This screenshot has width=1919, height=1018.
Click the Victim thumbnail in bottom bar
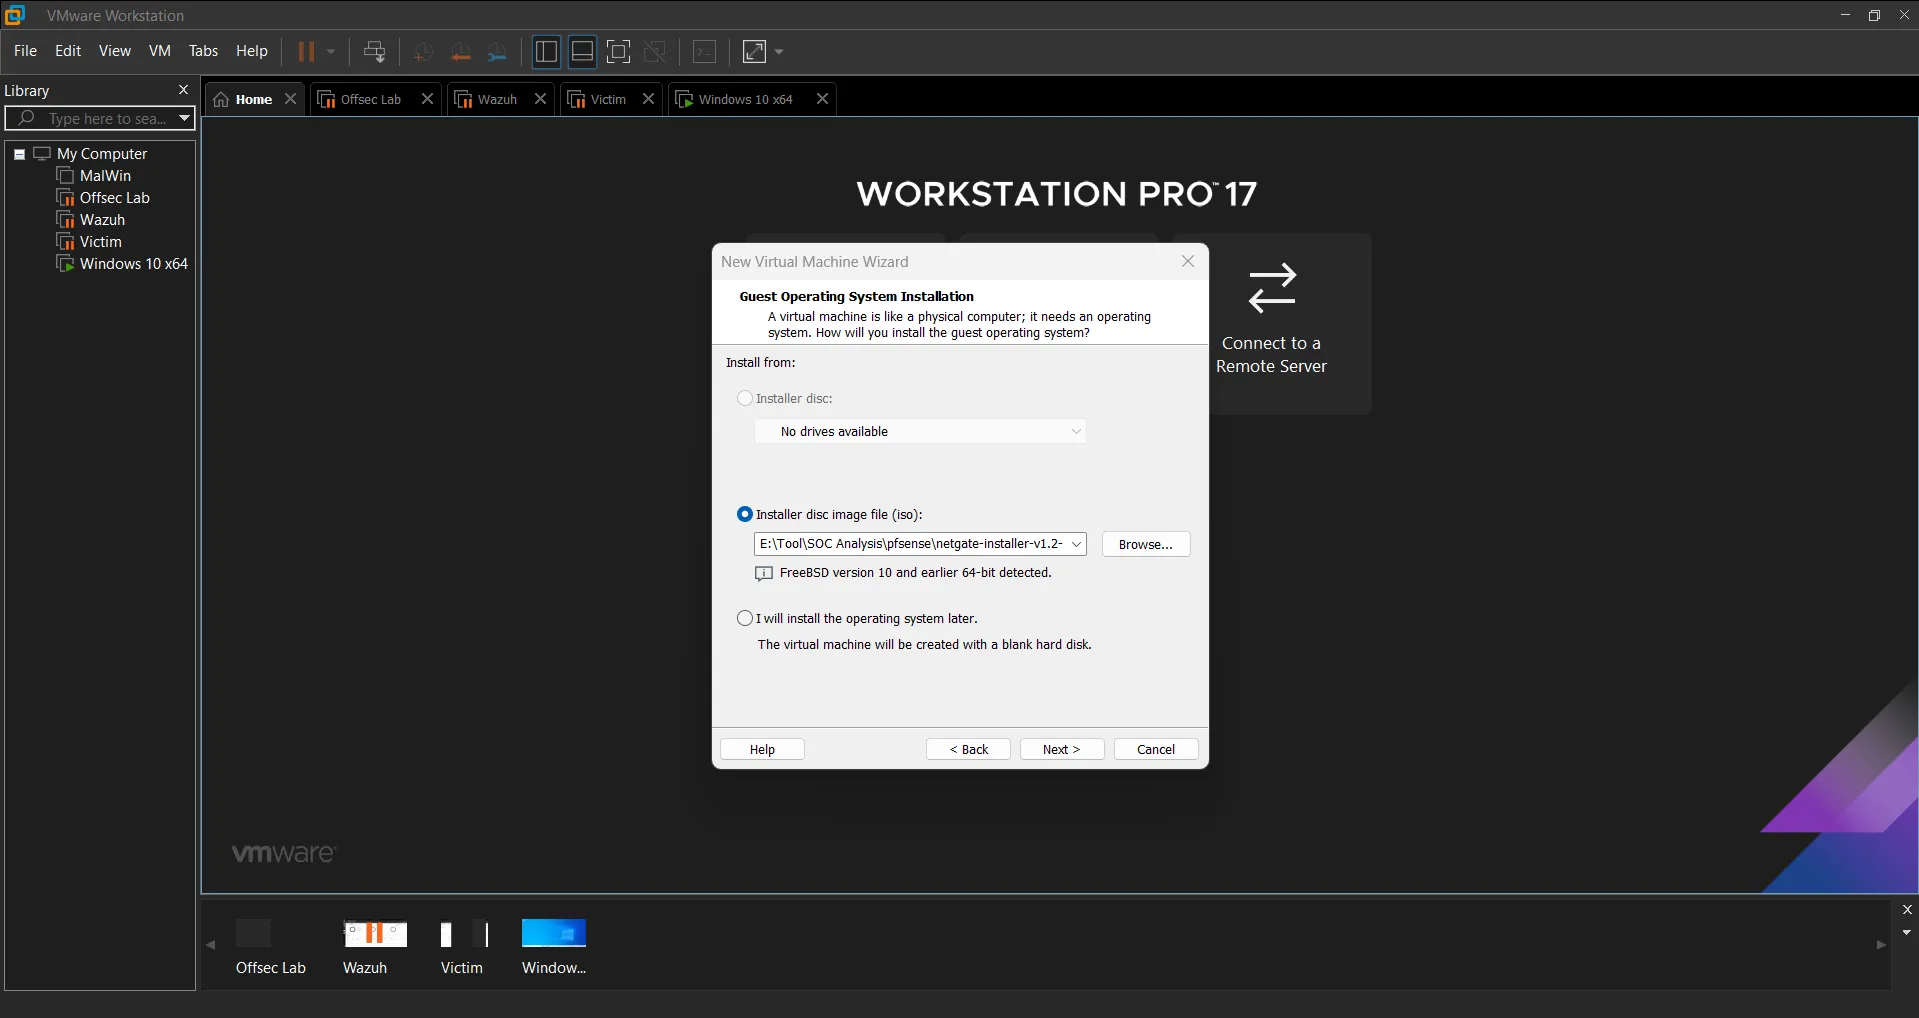pos(462,946)
